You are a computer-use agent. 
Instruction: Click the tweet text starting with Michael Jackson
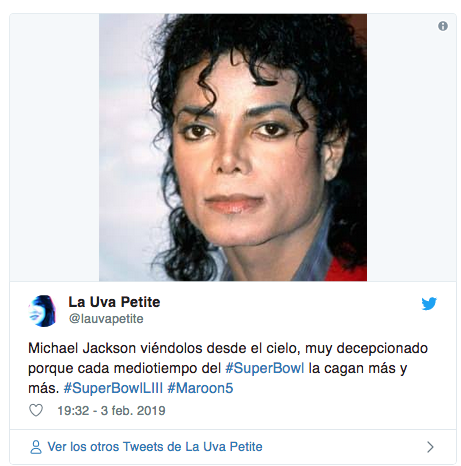coord(228,368)
